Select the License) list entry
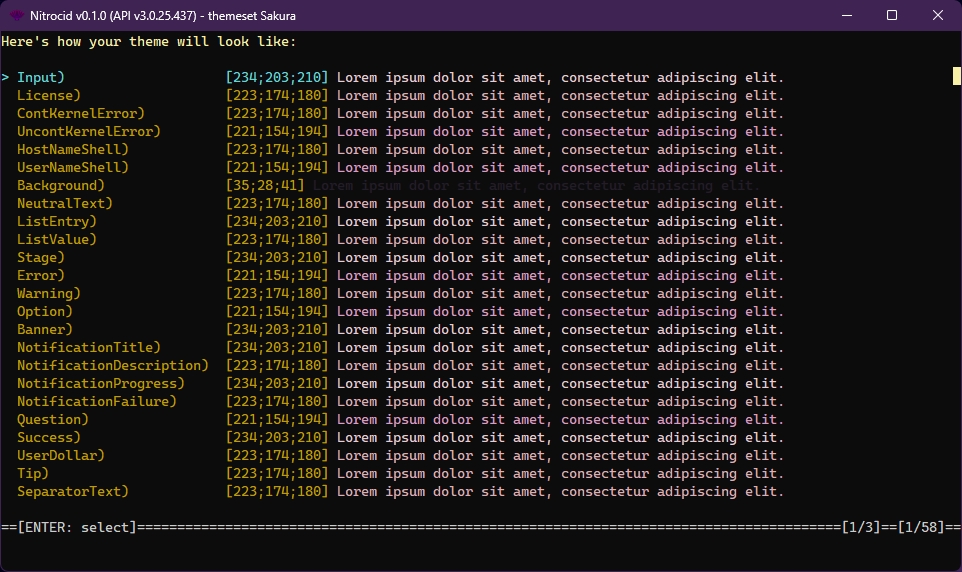 [49, 95]
